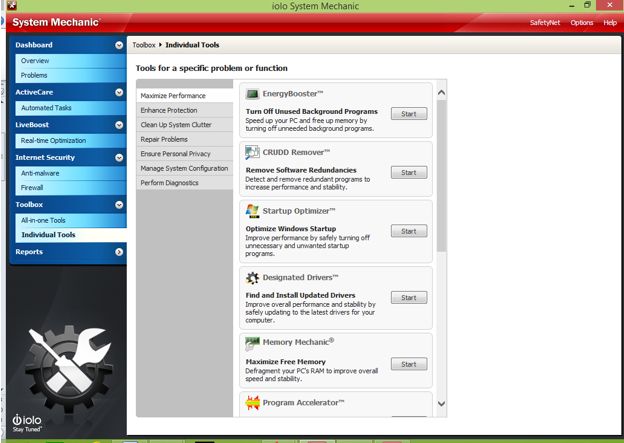The image size is (624, 443).
Task: Click the Memory Mechanic chip icon
Action: 252,343
